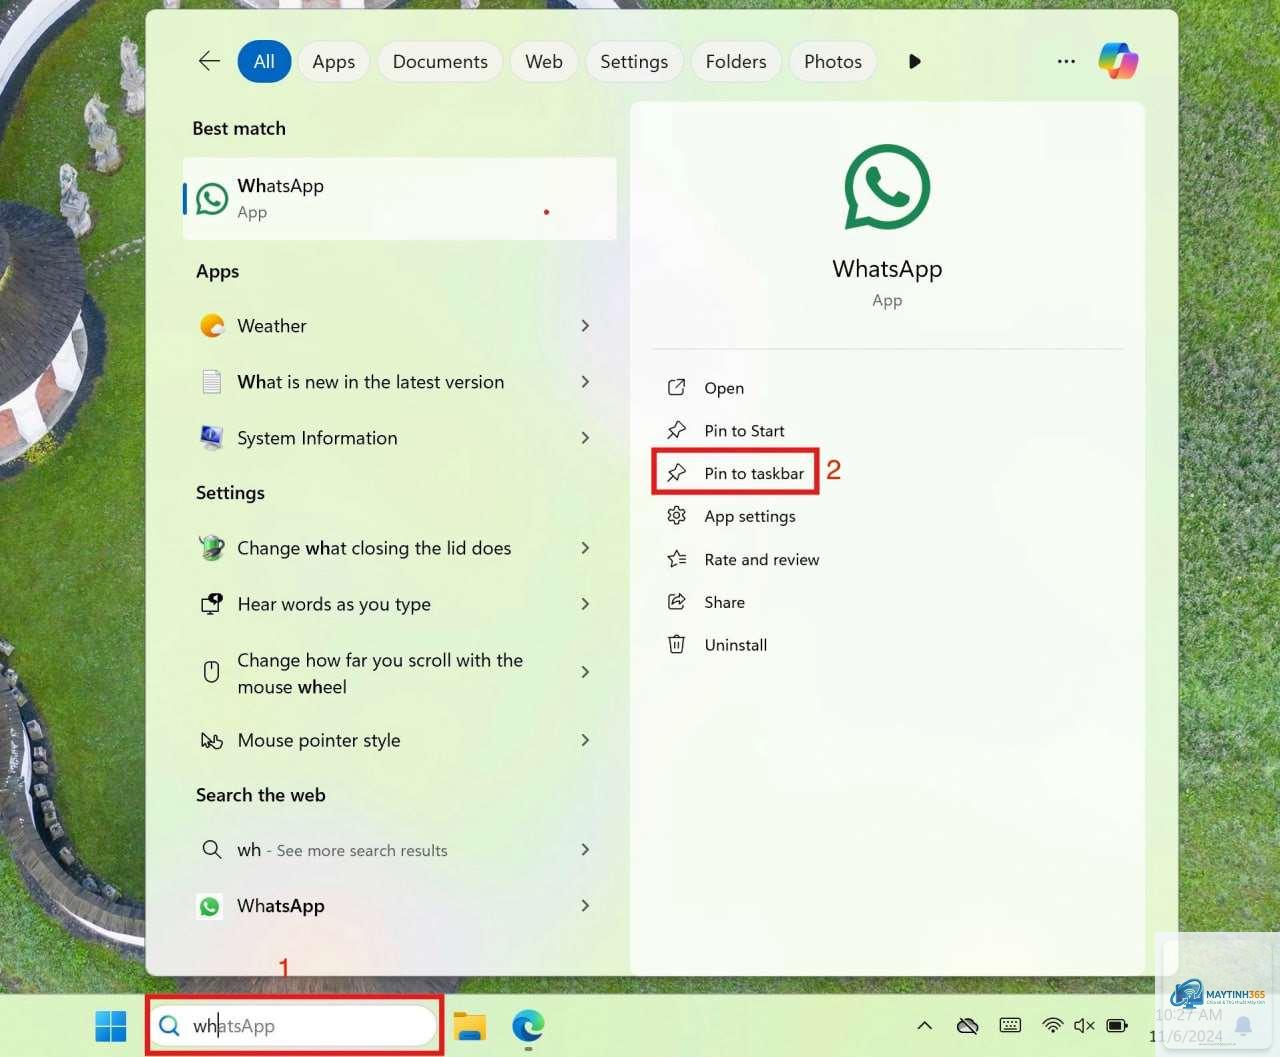Show hidden tray icons with the up chevron

coord(925,1026)
